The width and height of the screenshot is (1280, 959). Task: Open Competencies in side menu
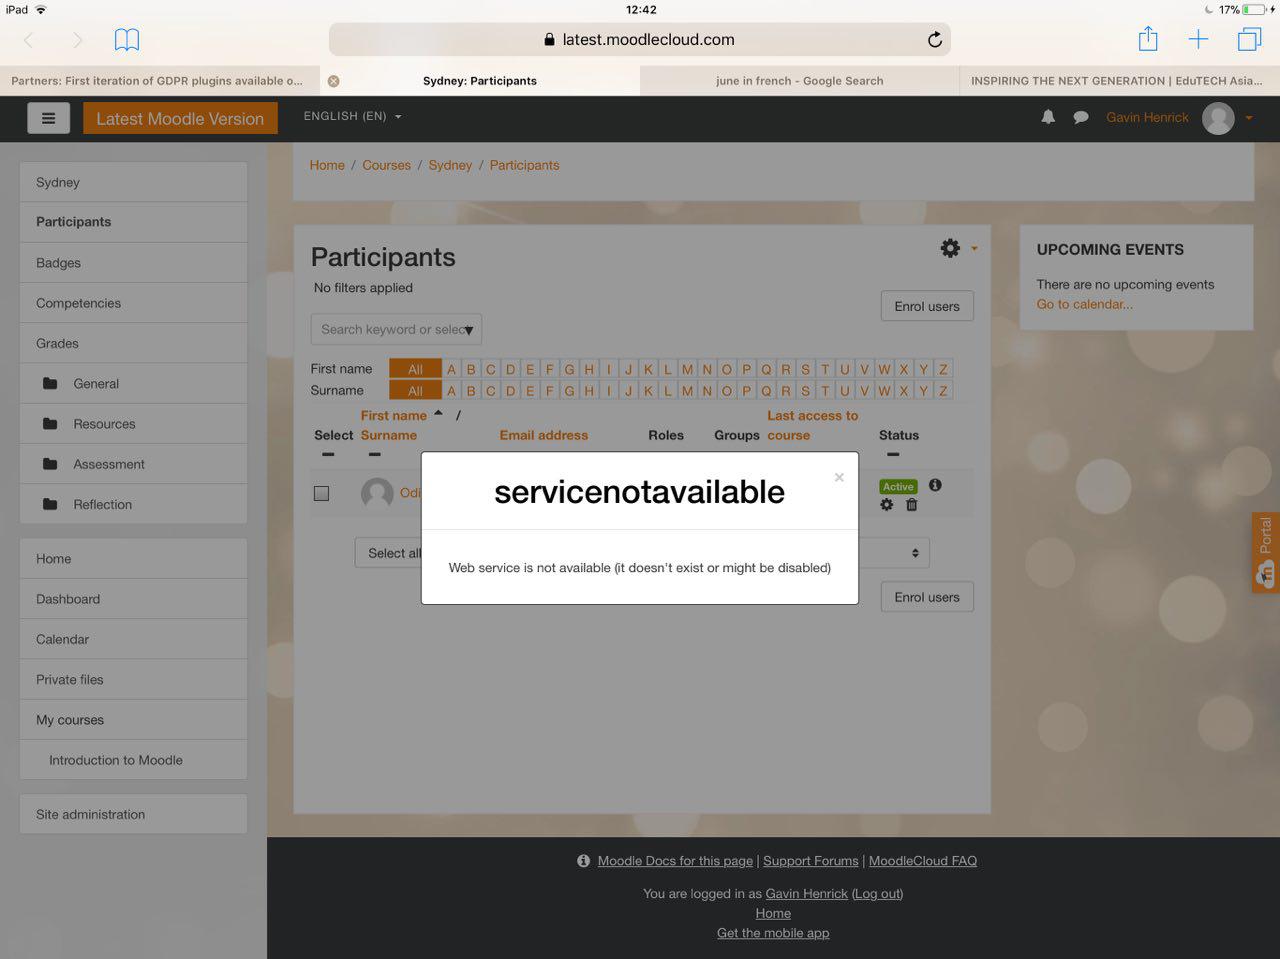pos(133,303)
